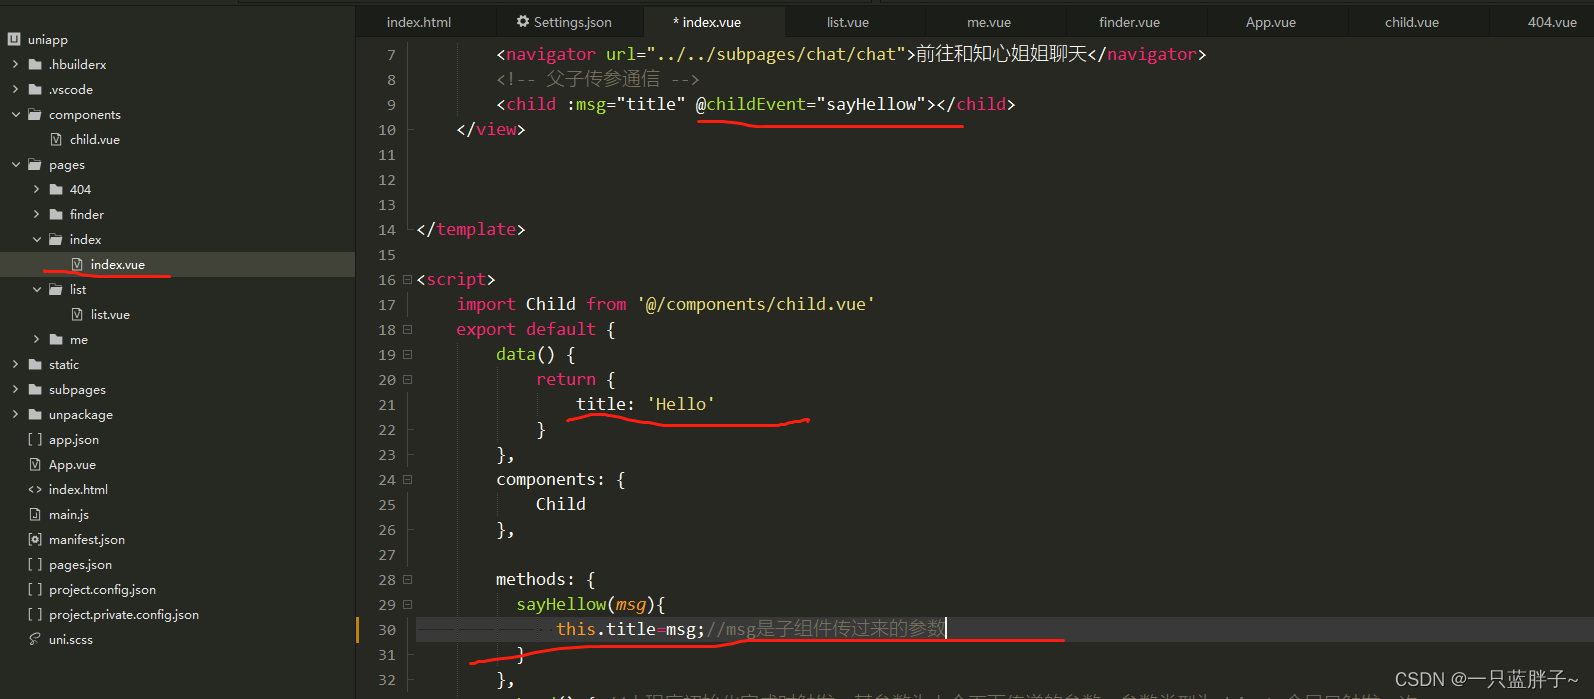
Task: Switch to the finder.vue editor tab
Action: 1130,22
